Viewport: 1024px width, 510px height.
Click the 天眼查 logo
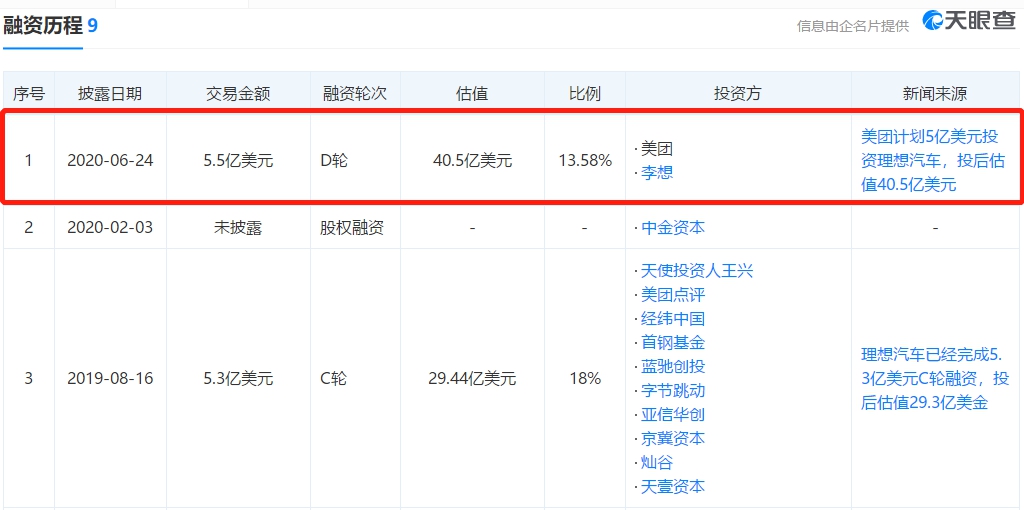point(968,21)
